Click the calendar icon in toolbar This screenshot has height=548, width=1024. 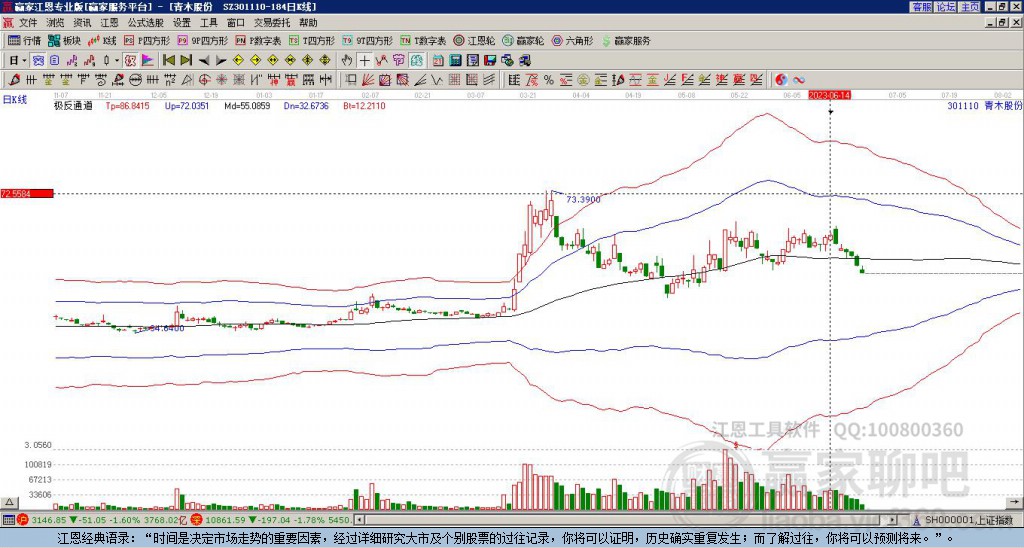coord(438,61)
